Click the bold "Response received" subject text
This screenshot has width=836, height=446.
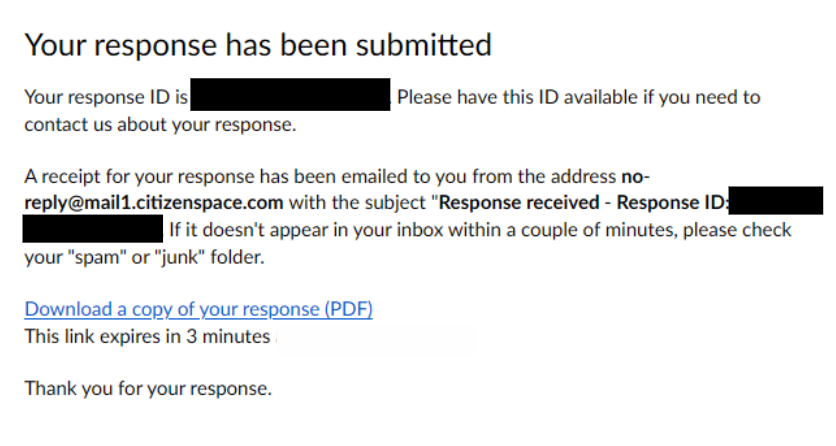coord(520,204)
